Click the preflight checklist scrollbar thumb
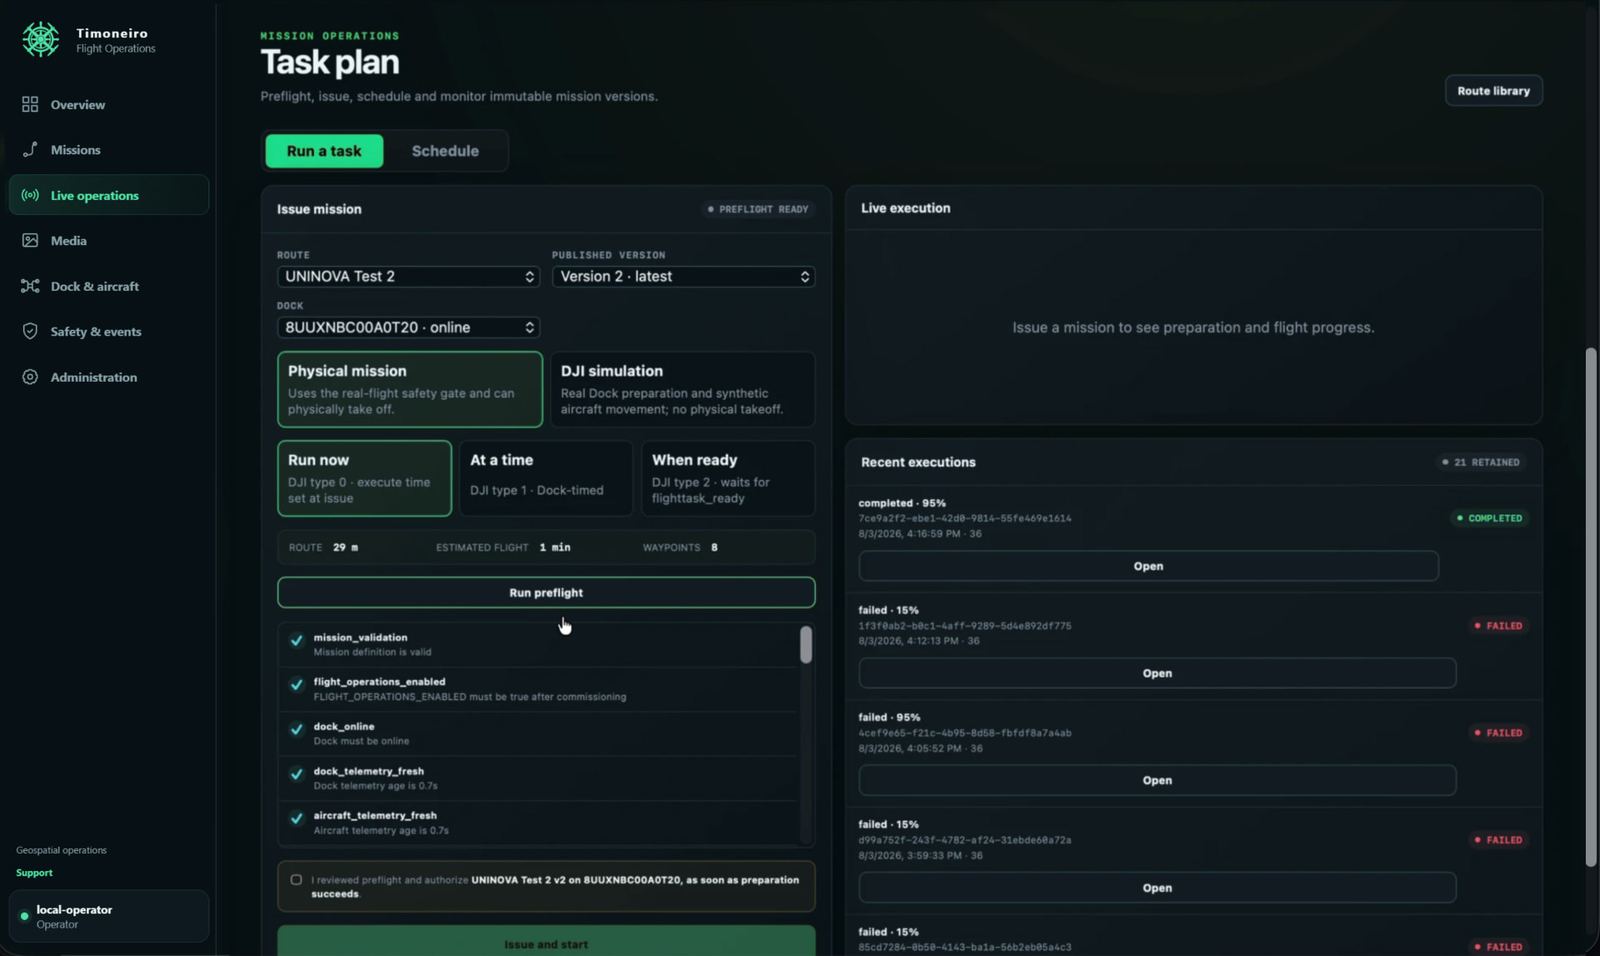Screen dimensions: 1600x956 point(806,645)
